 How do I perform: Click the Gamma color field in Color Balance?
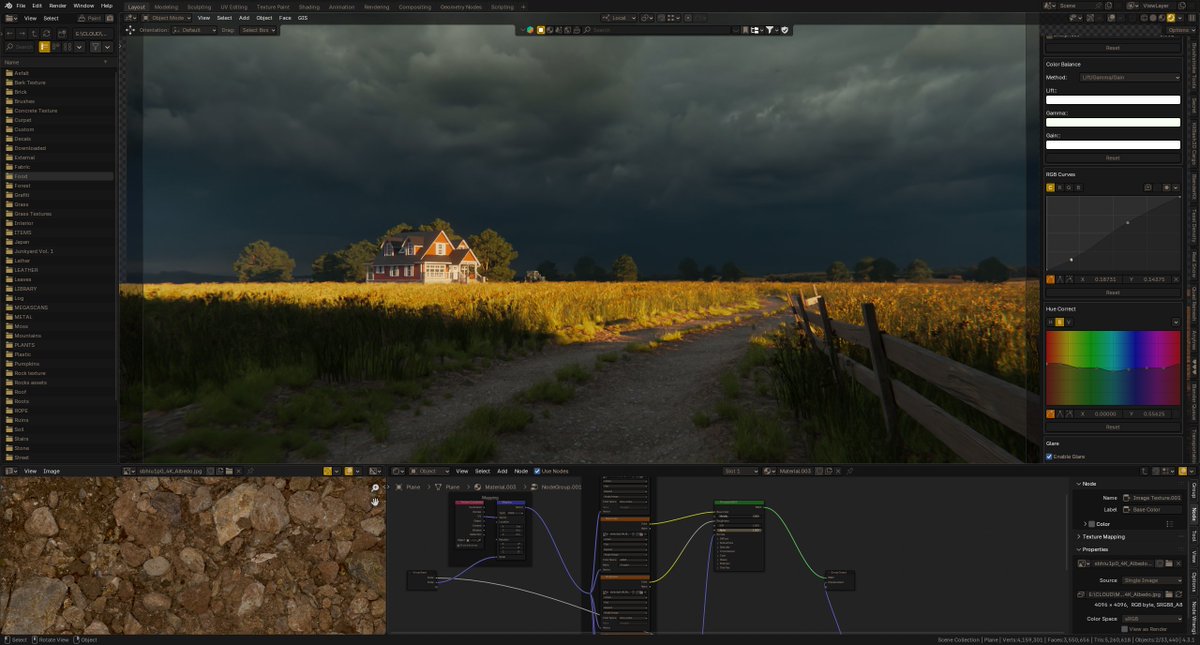[1113, 122]
